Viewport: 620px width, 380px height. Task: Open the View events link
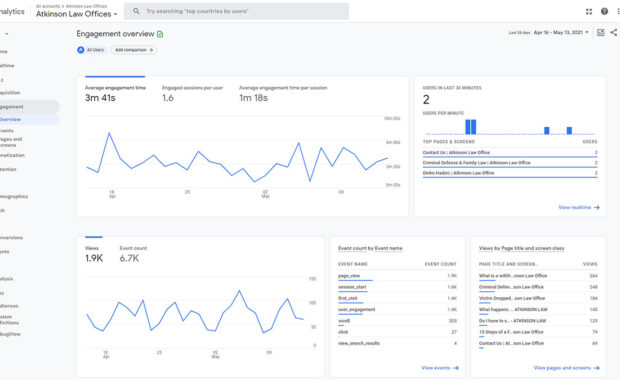coord(440,368)
